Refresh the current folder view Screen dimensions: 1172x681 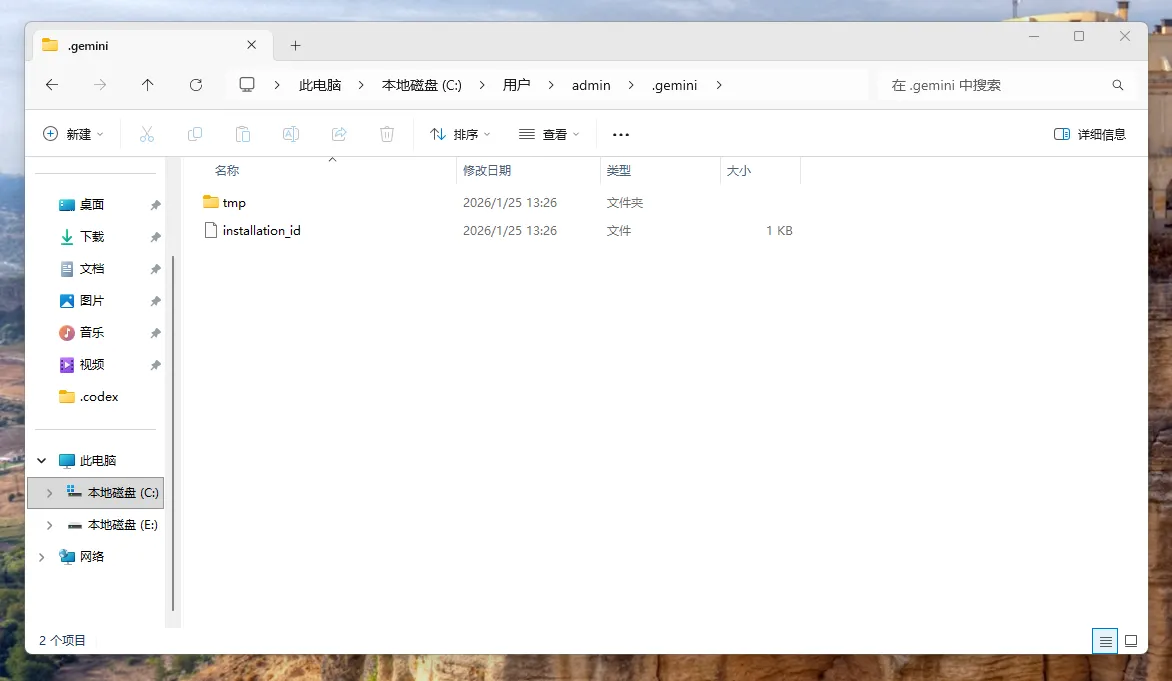[196, 85]
